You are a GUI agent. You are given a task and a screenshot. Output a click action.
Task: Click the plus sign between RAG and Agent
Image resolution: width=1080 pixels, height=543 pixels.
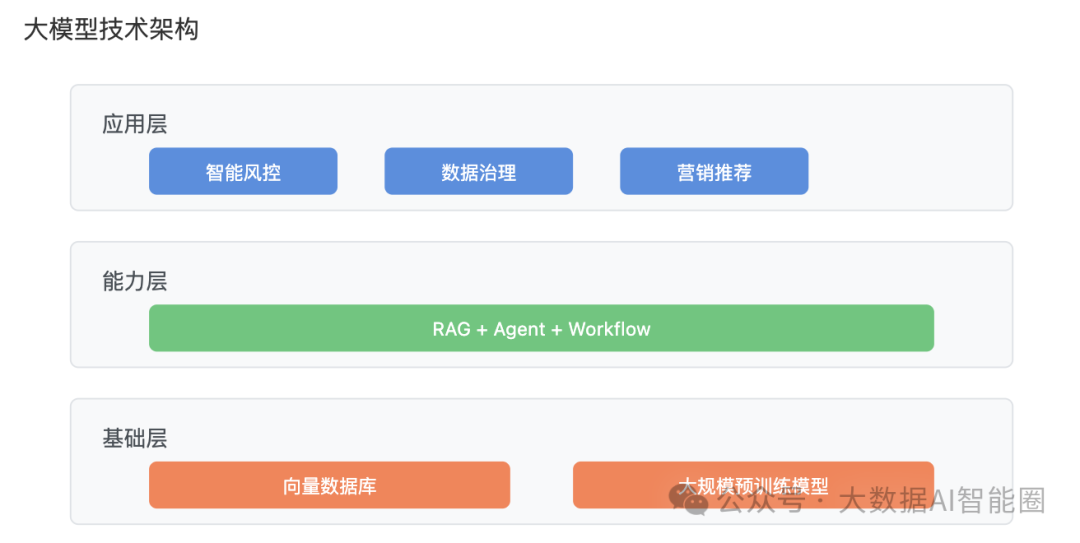pos(482,330)
